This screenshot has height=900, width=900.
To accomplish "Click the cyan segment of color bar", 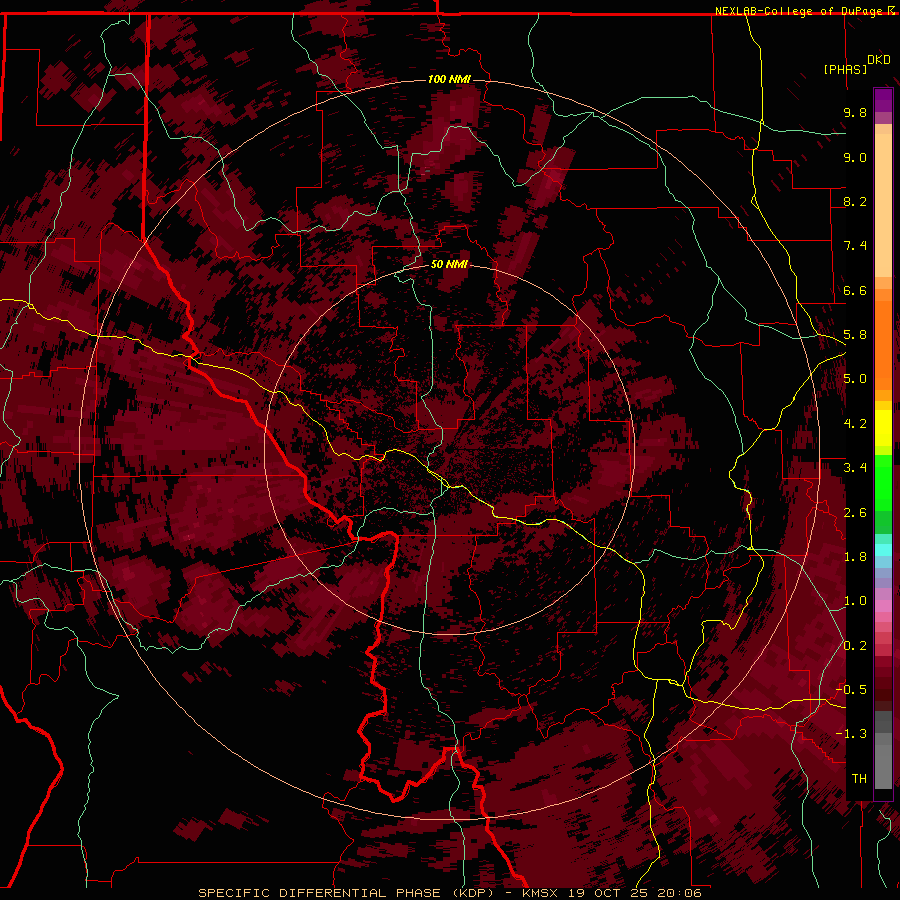I will click(883, 550).
